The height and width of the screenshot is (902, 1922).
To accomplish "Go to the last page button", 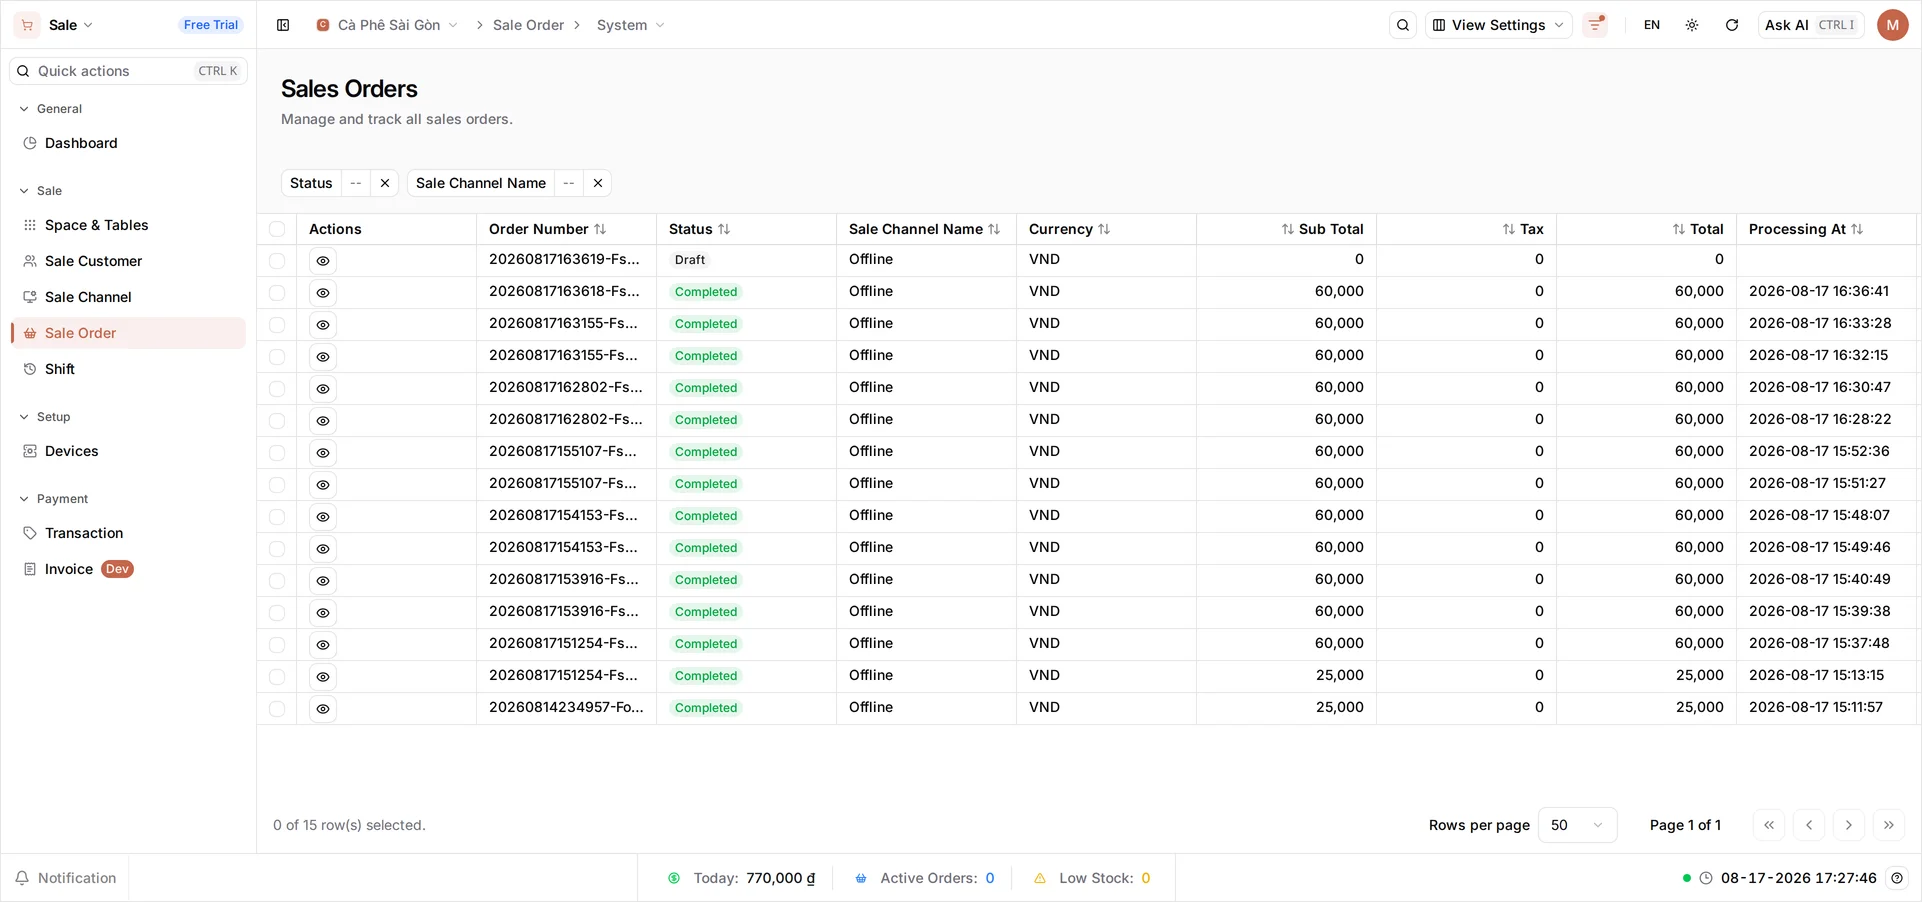I will point(1889,825).
